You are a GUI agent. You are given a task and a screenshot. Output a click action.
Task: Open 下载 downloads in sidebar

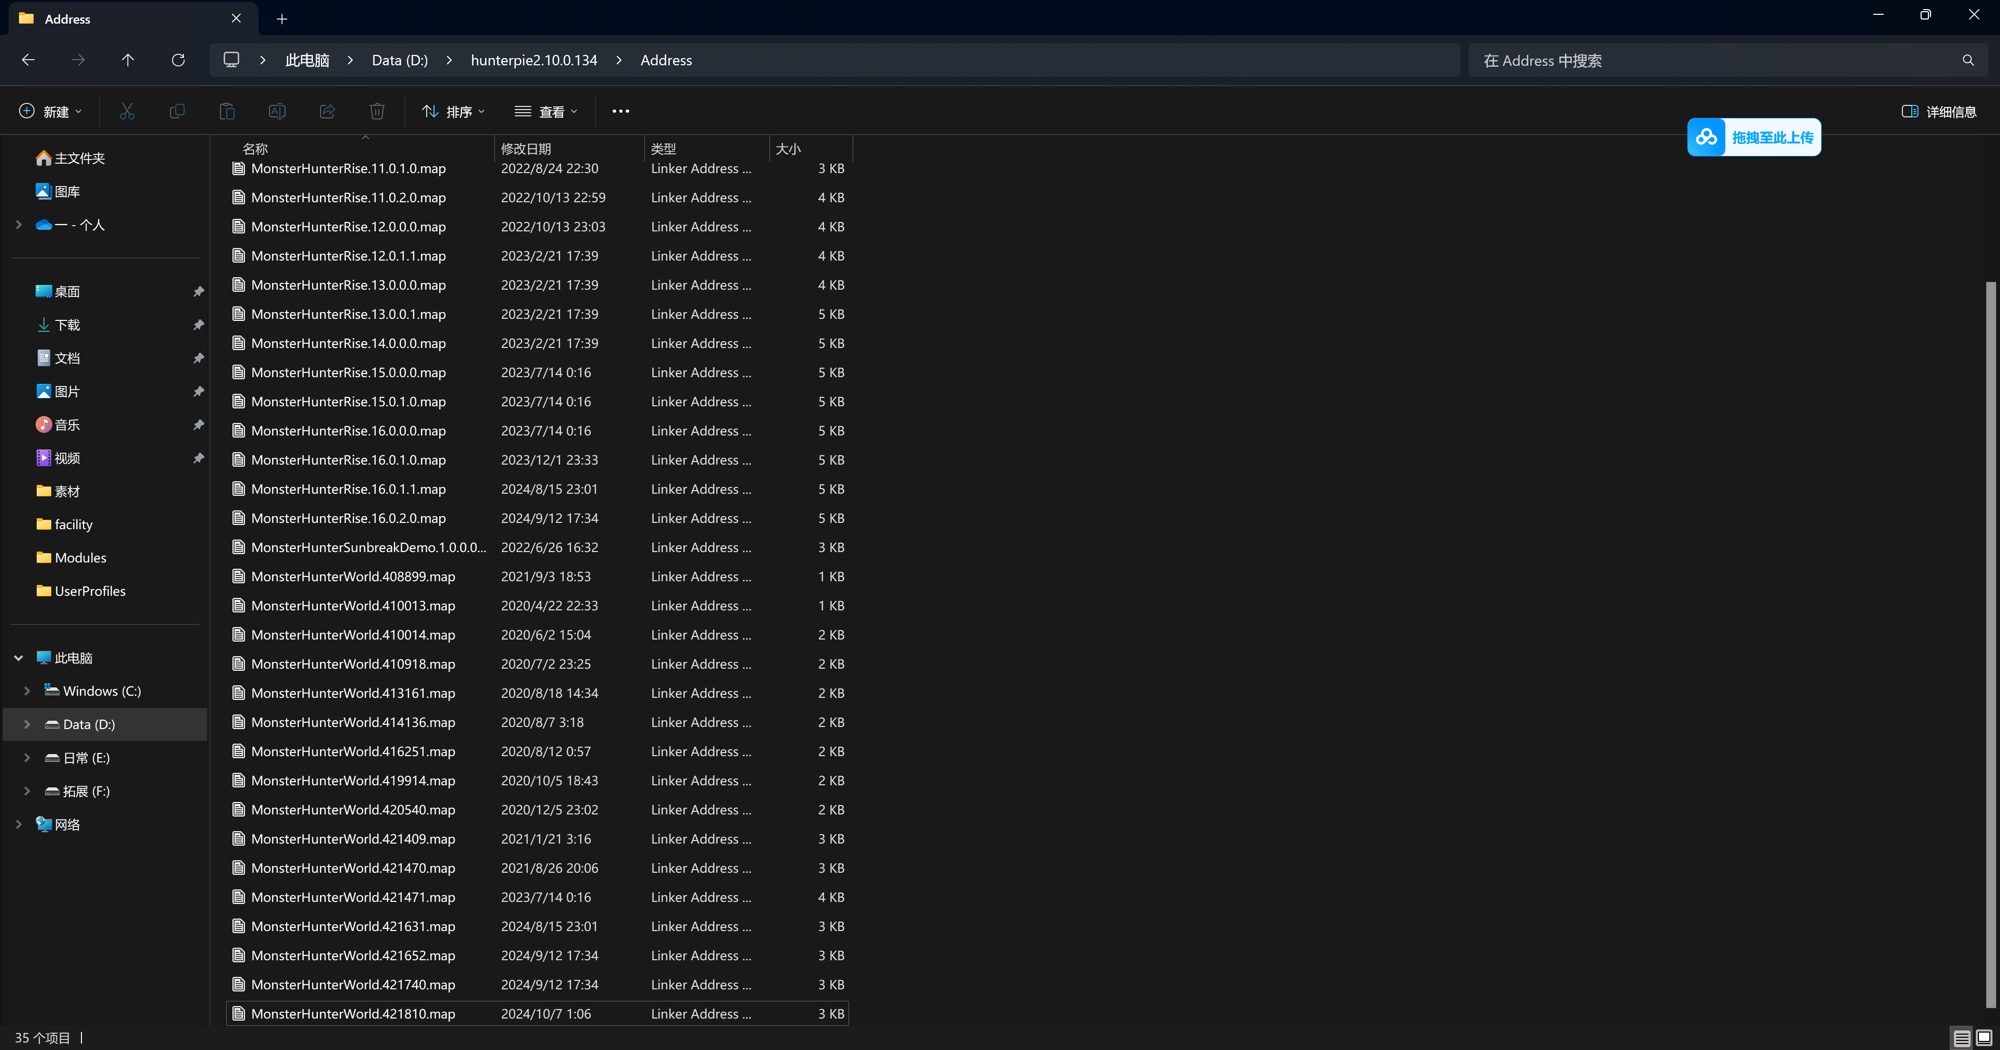coord(58,325)
